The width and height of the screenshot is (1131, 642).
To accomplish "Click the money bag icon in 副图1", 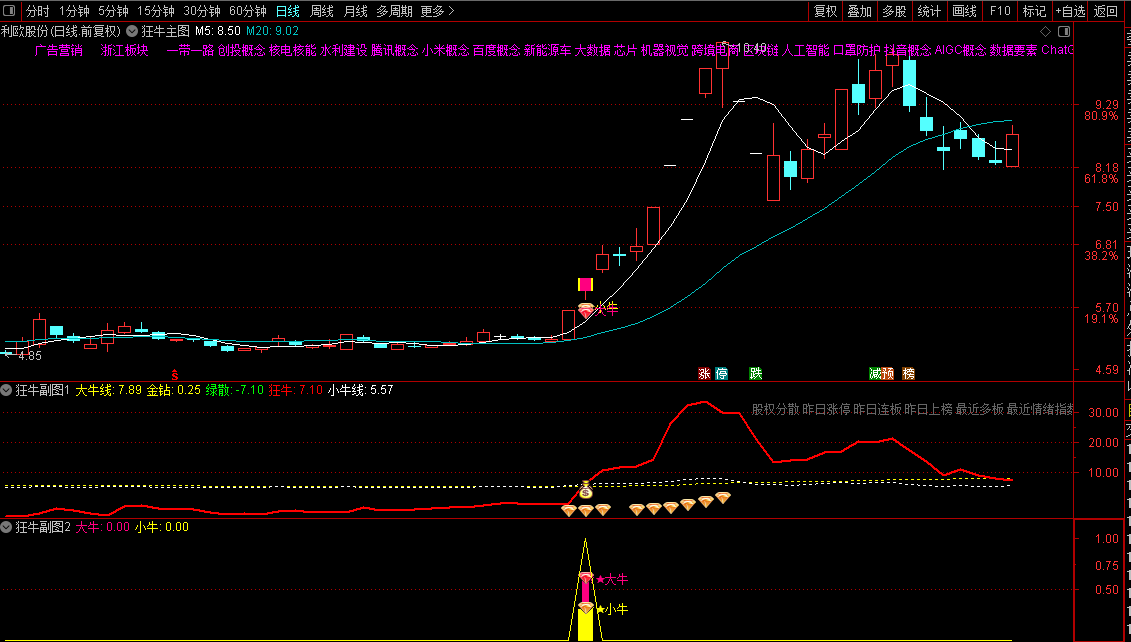I will 586,491.
